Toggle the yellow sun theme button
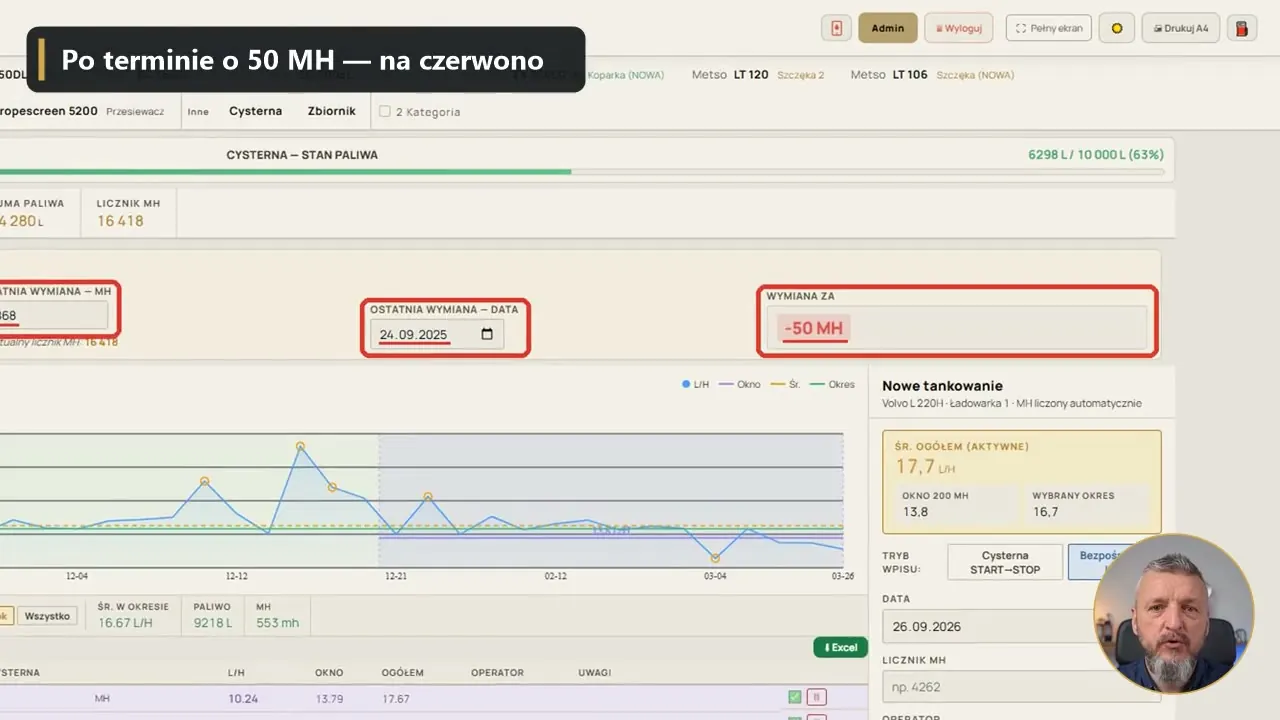 1116,28
